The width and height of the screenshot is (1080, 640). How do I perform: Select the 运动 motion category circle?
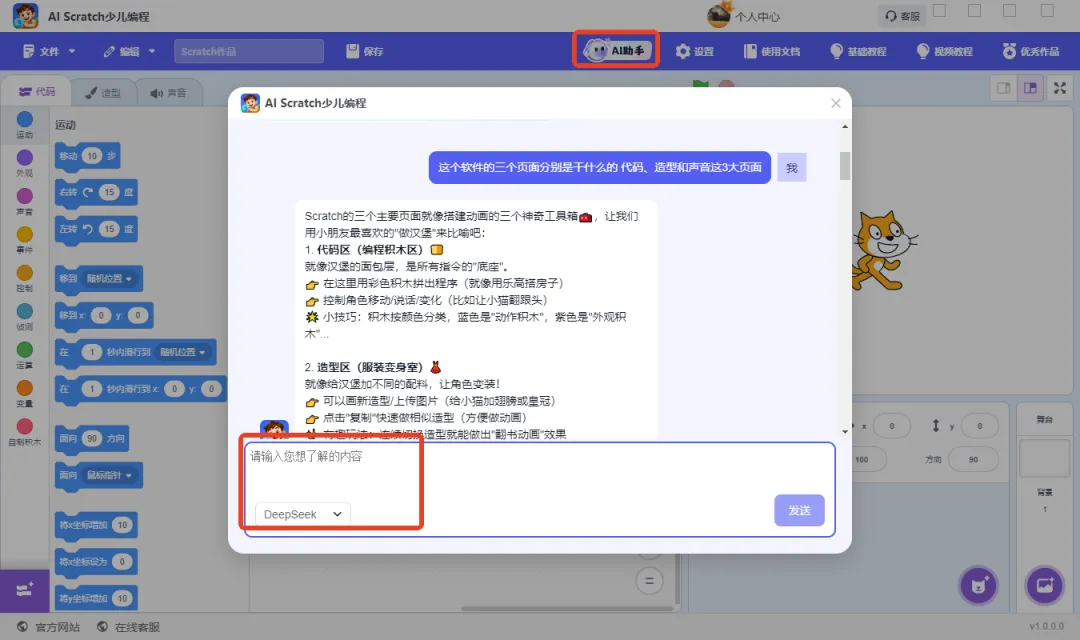(x=25, y=119)
